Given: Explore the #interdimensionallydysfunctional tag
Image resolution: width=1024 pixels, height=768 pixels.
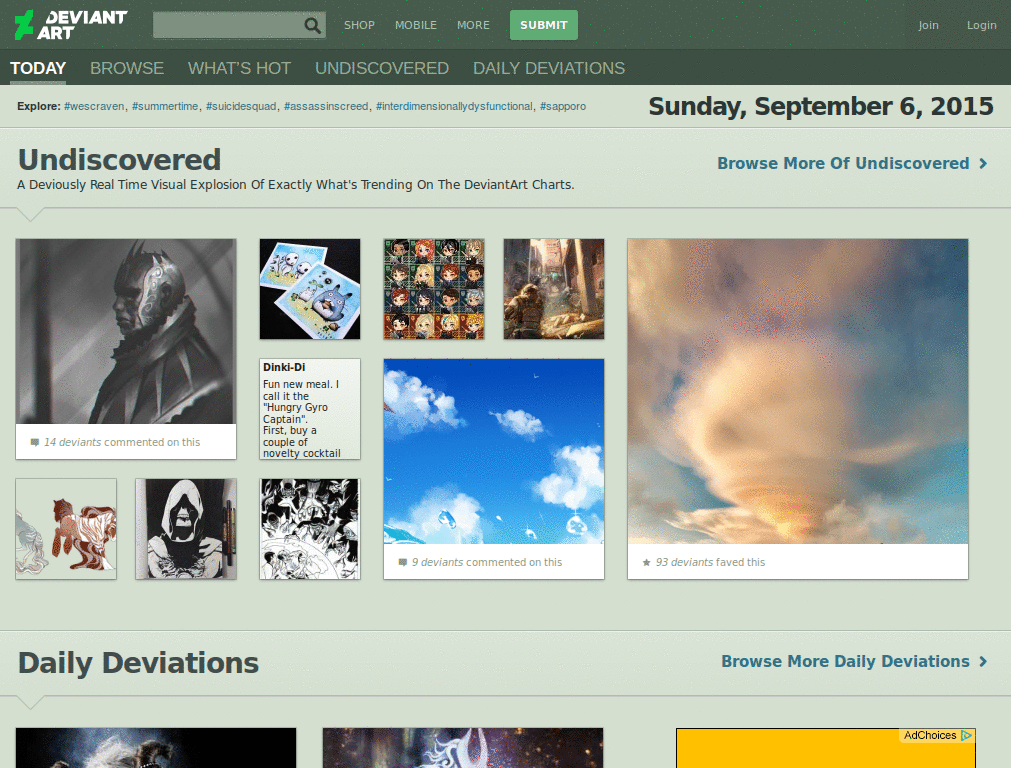Looking at the screenshot, I should click(454, 106).
